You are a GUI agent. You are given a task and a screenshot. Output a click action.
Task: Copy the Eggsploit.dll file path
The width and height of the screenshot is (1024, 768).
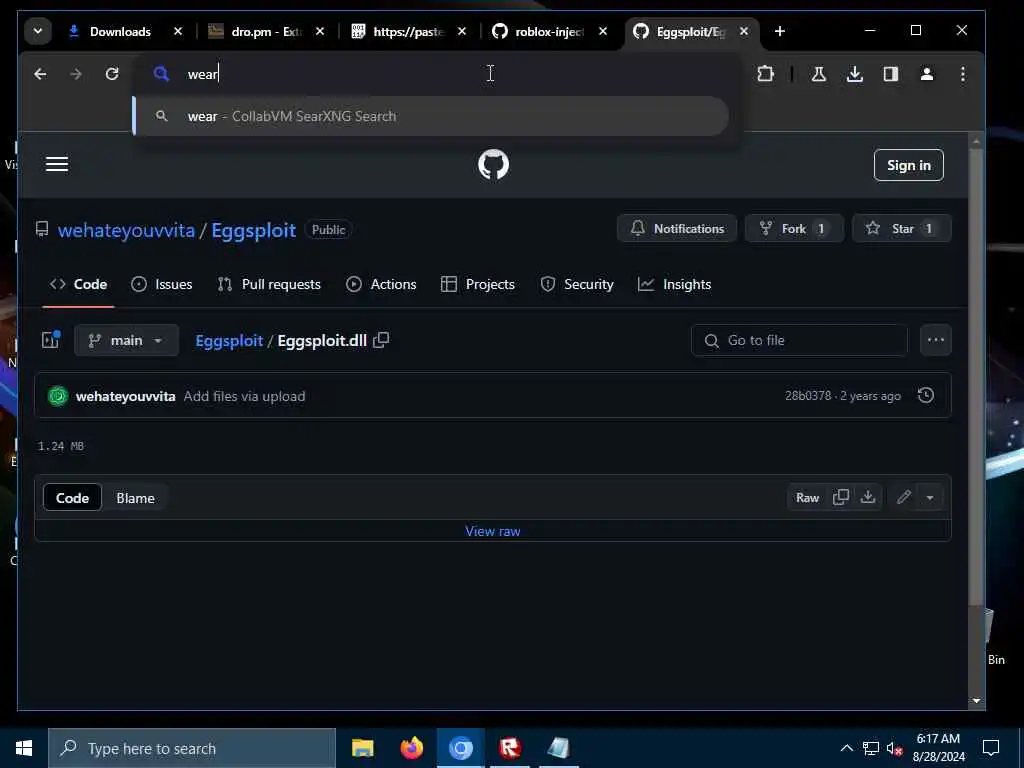381,340
